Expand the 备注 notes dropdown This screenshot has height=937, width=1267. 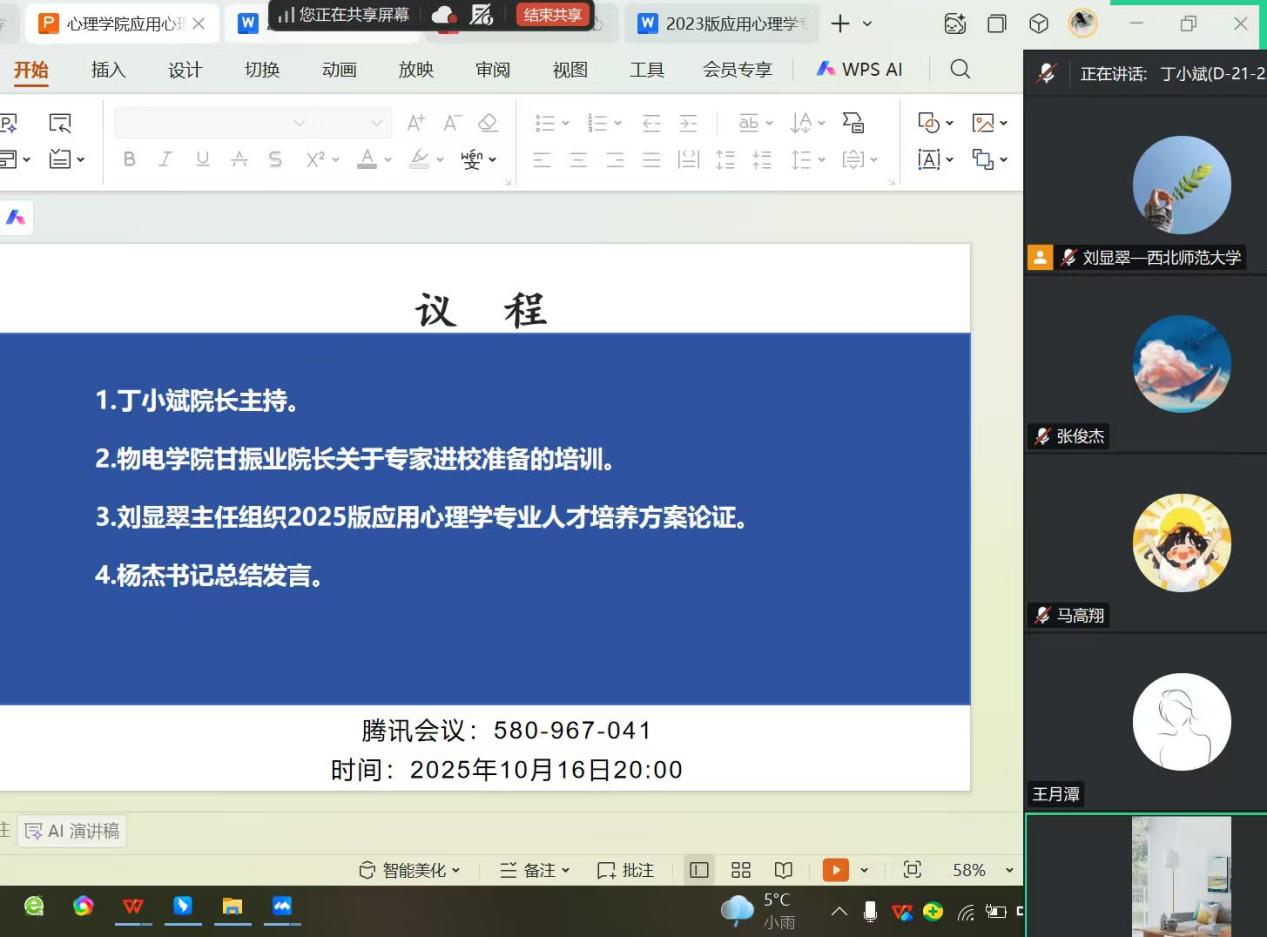pos(535,870)
